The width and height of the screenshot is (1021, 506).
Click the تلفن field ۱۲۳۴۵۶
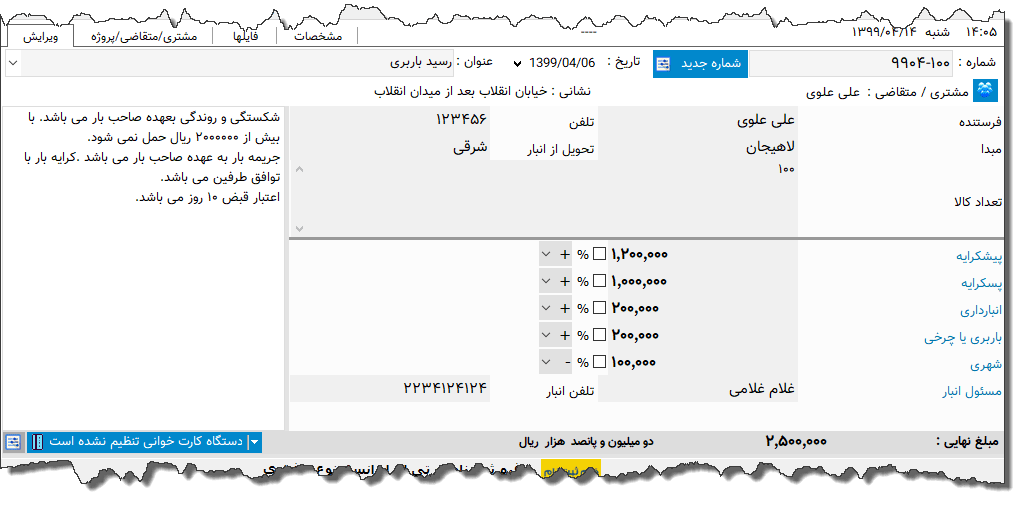click(x=389, y=120)
